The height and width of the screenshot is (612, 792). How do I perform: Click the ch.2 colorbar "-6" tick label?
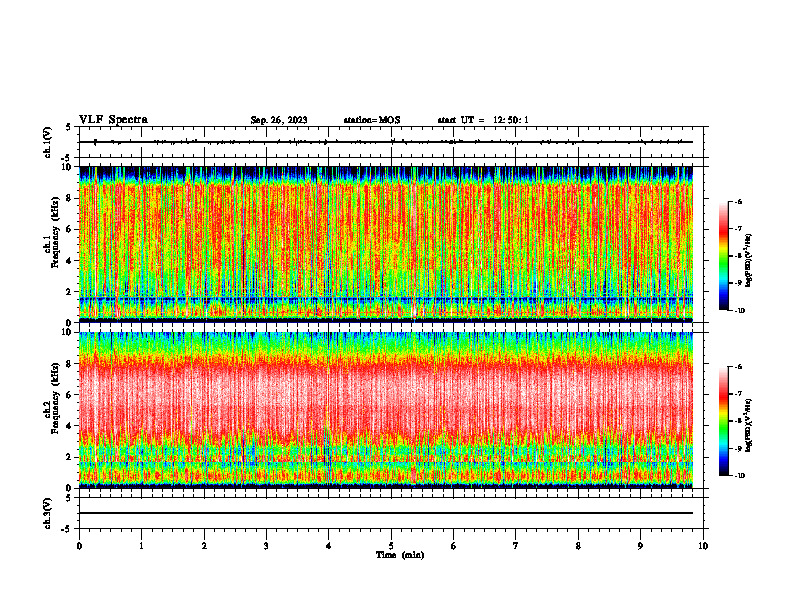[x=739, y=367]
